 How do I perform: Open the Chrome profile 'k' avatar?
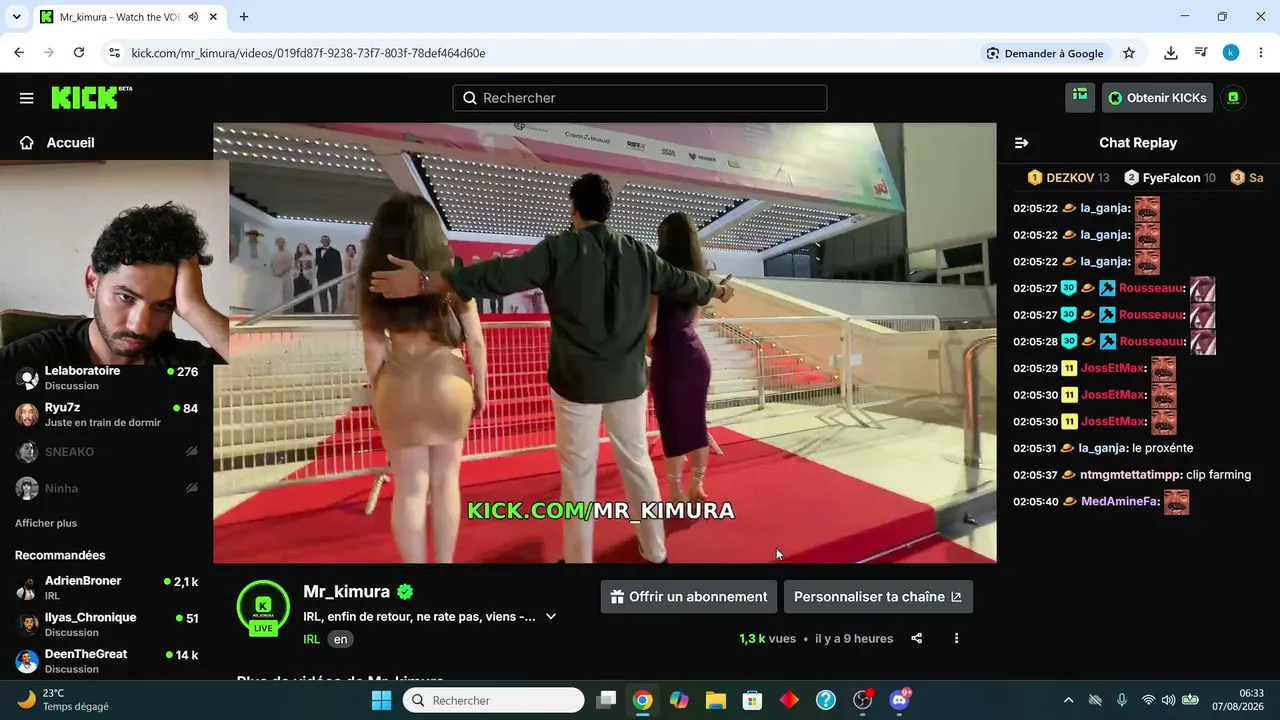(x=1231, y=53)
